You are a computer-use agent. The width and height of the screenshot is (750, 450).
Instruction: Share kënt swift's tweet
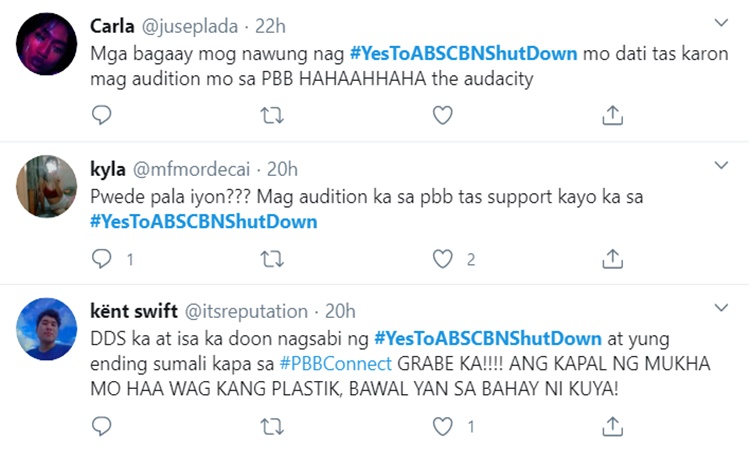(612, 427)
